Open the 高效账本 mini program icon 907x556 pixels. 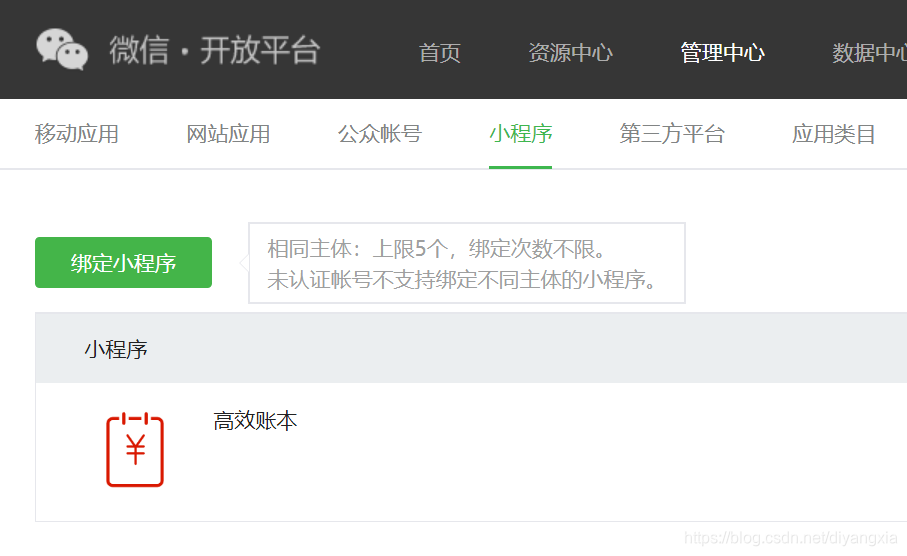pyautogui.click(x=135, y=450)
